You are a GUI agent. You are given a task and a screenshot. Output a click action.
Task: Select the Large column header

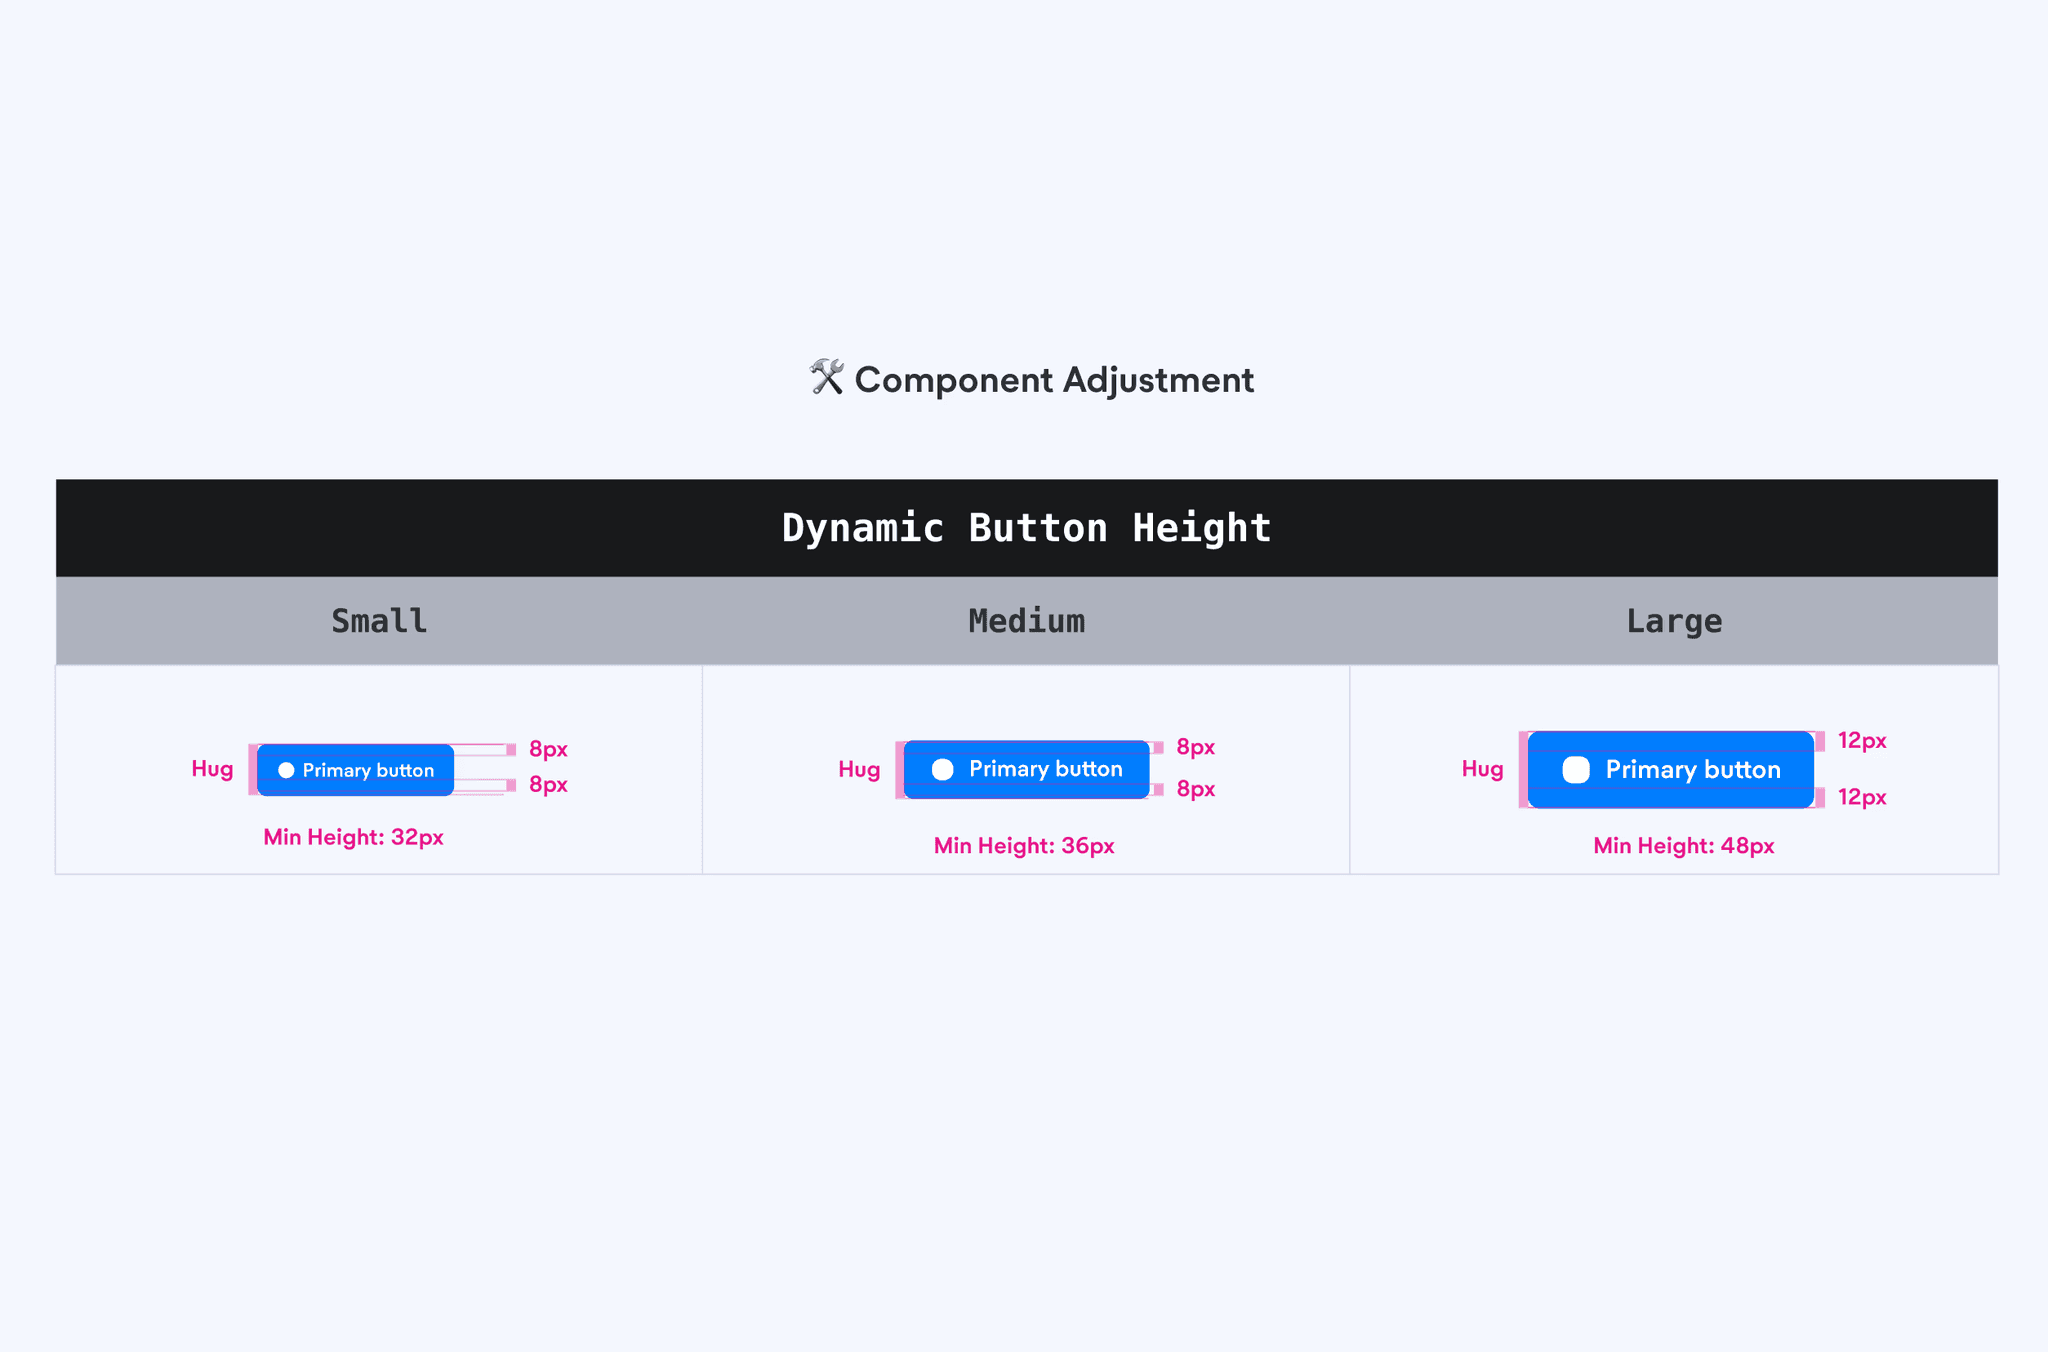click(x=1674, y=621)
